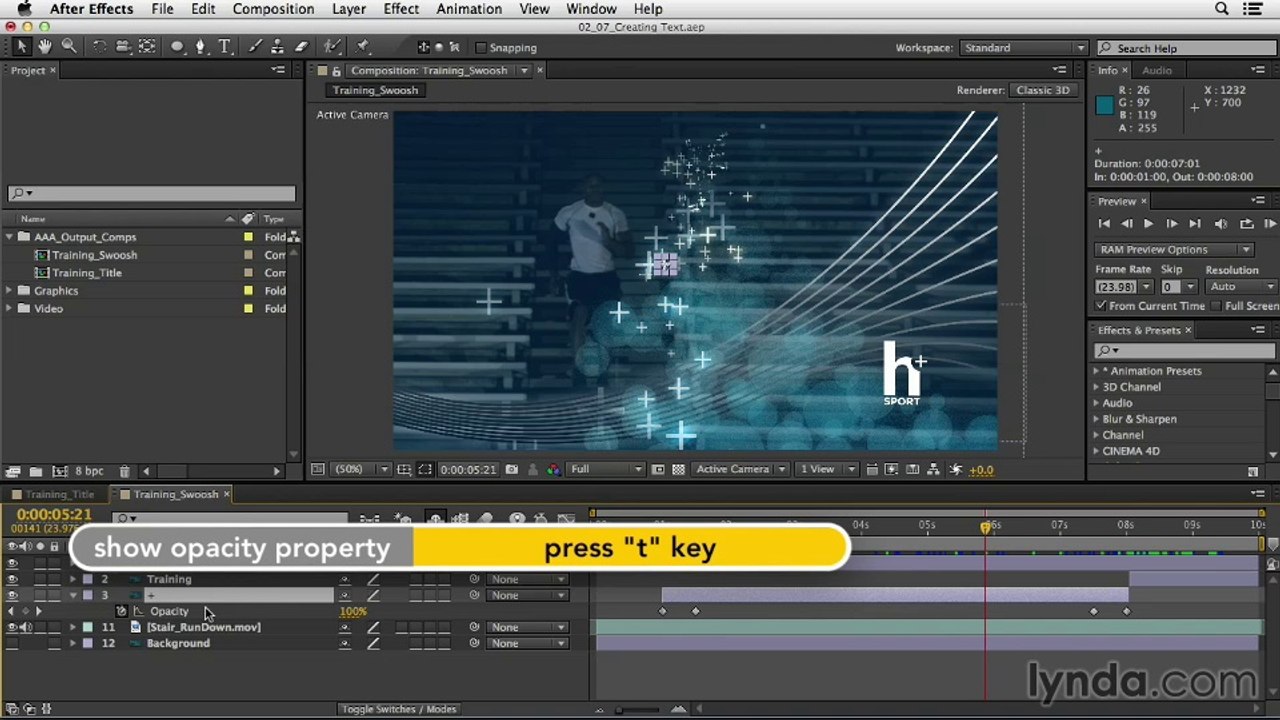Open the comp flowchart icon in viewer footer

934,469
